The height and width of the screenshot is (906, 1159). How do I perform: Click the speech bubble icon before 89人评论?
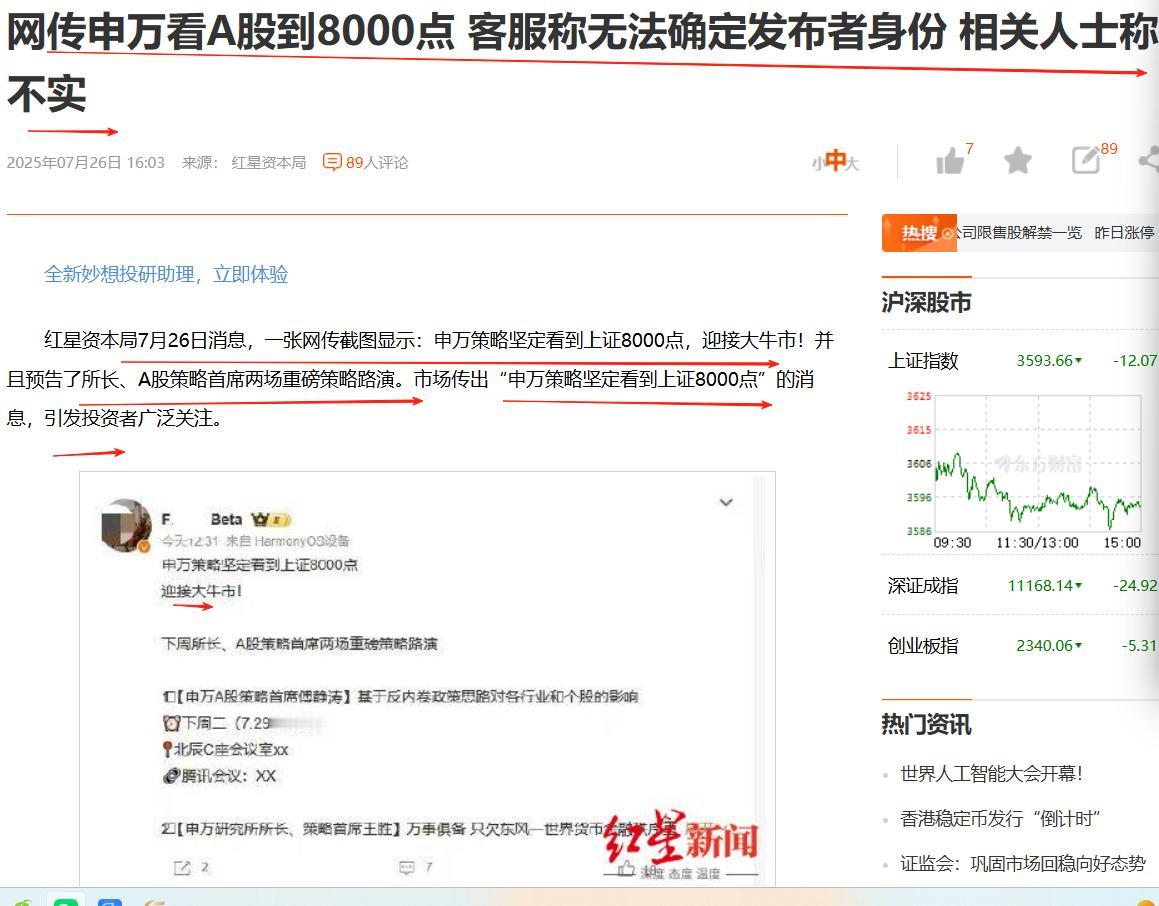(332, 162)
